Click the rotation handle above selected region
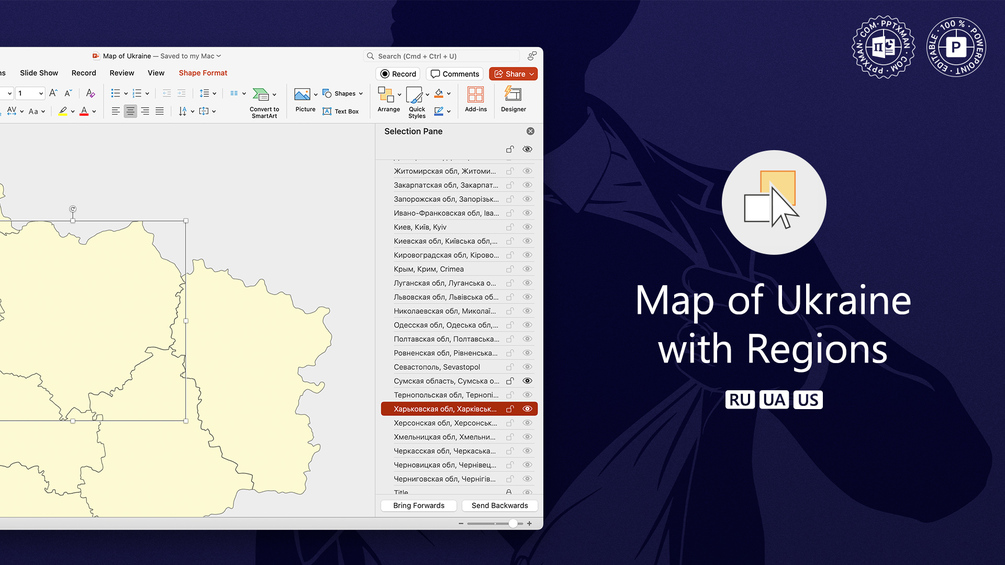 point(73,209)
